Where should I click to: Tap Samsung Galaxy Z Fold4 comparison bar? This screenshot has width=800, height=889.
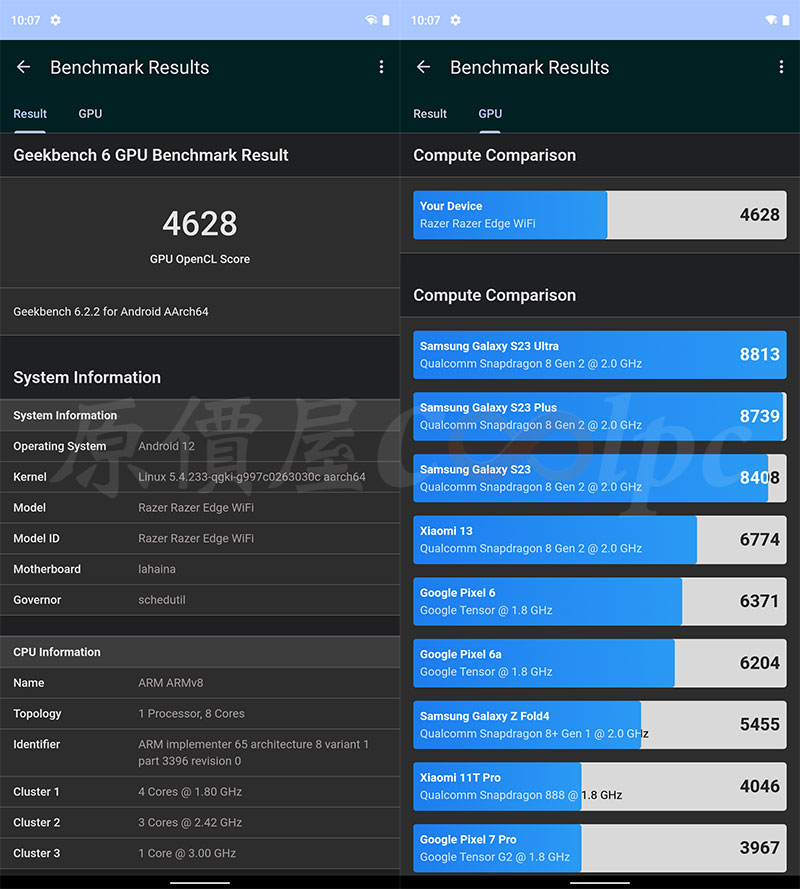point(600,725)
